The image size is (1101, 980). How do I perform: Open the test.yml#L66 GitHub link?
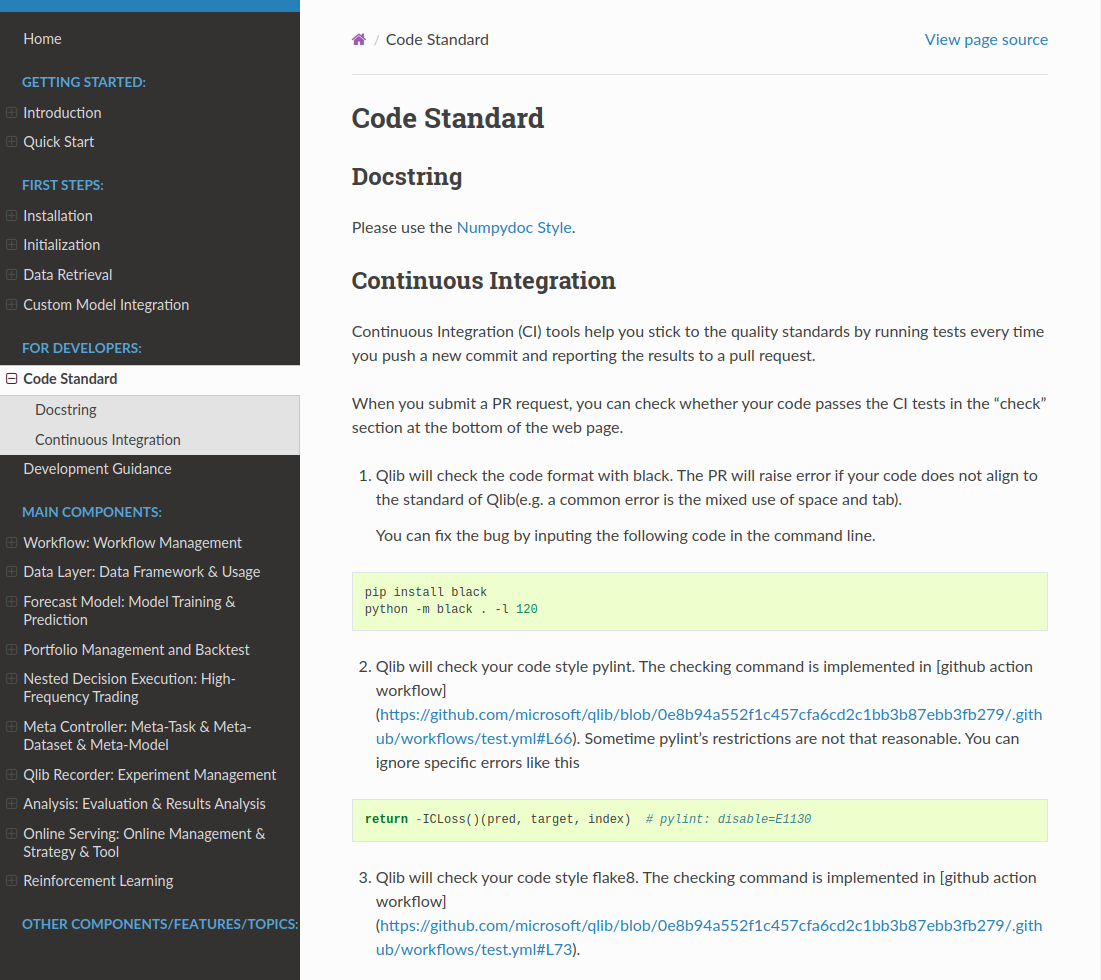tap(709, 727)
